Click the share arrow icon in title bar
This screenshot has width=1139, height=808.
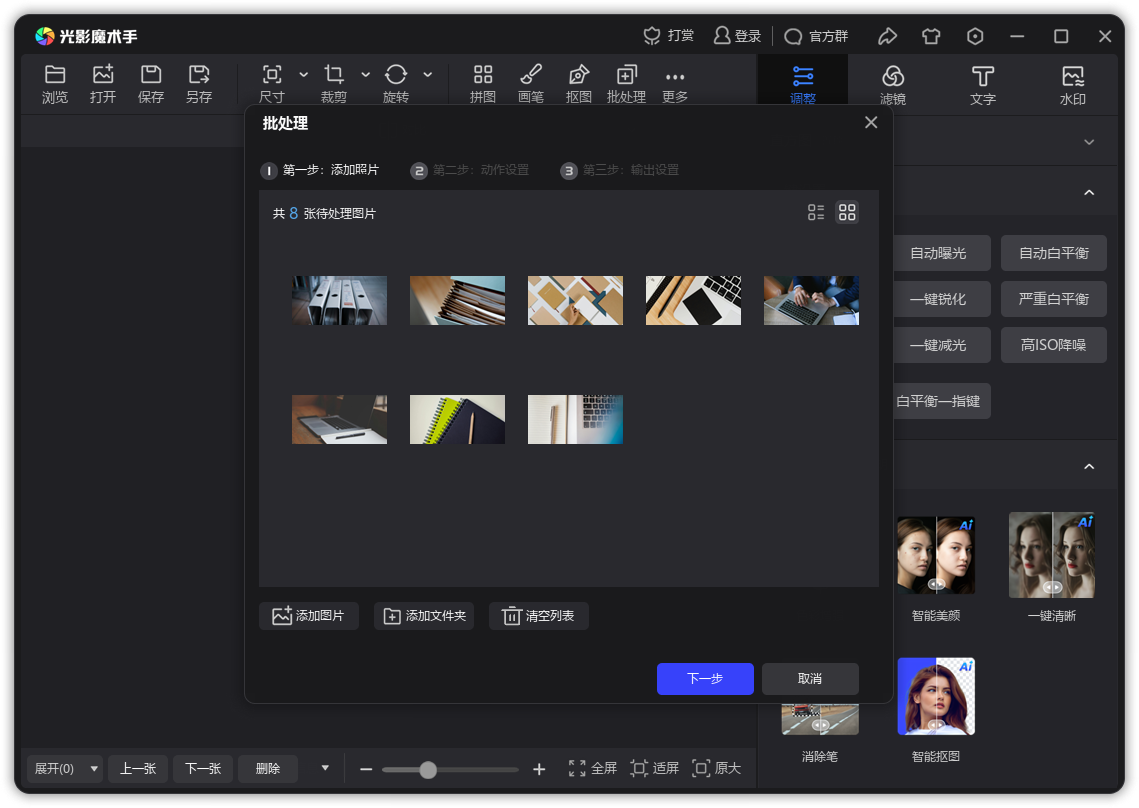pyautogui.click(x=887, y=36)
